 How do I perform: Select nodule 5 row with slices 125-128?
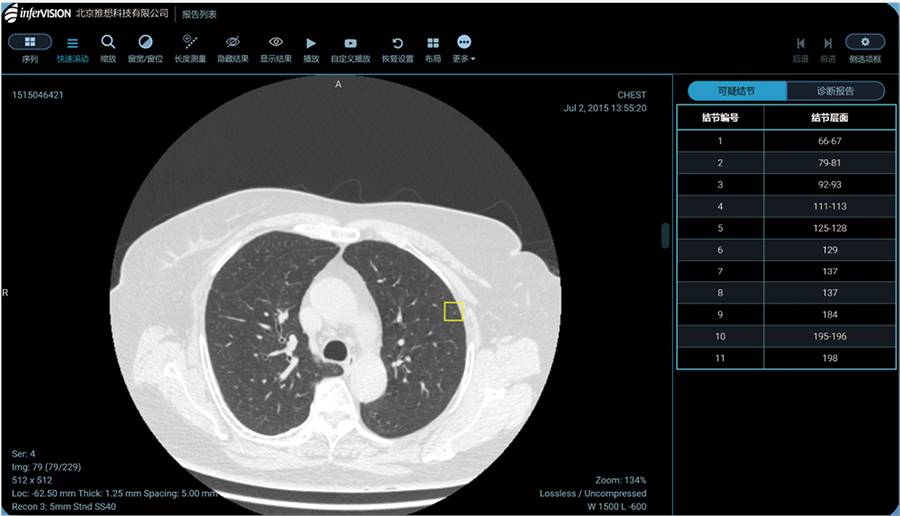point(786,229)
